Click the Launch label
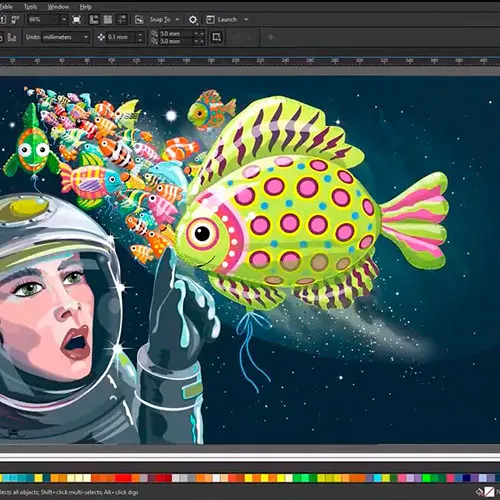500x500 pixels. pos(227,20)
